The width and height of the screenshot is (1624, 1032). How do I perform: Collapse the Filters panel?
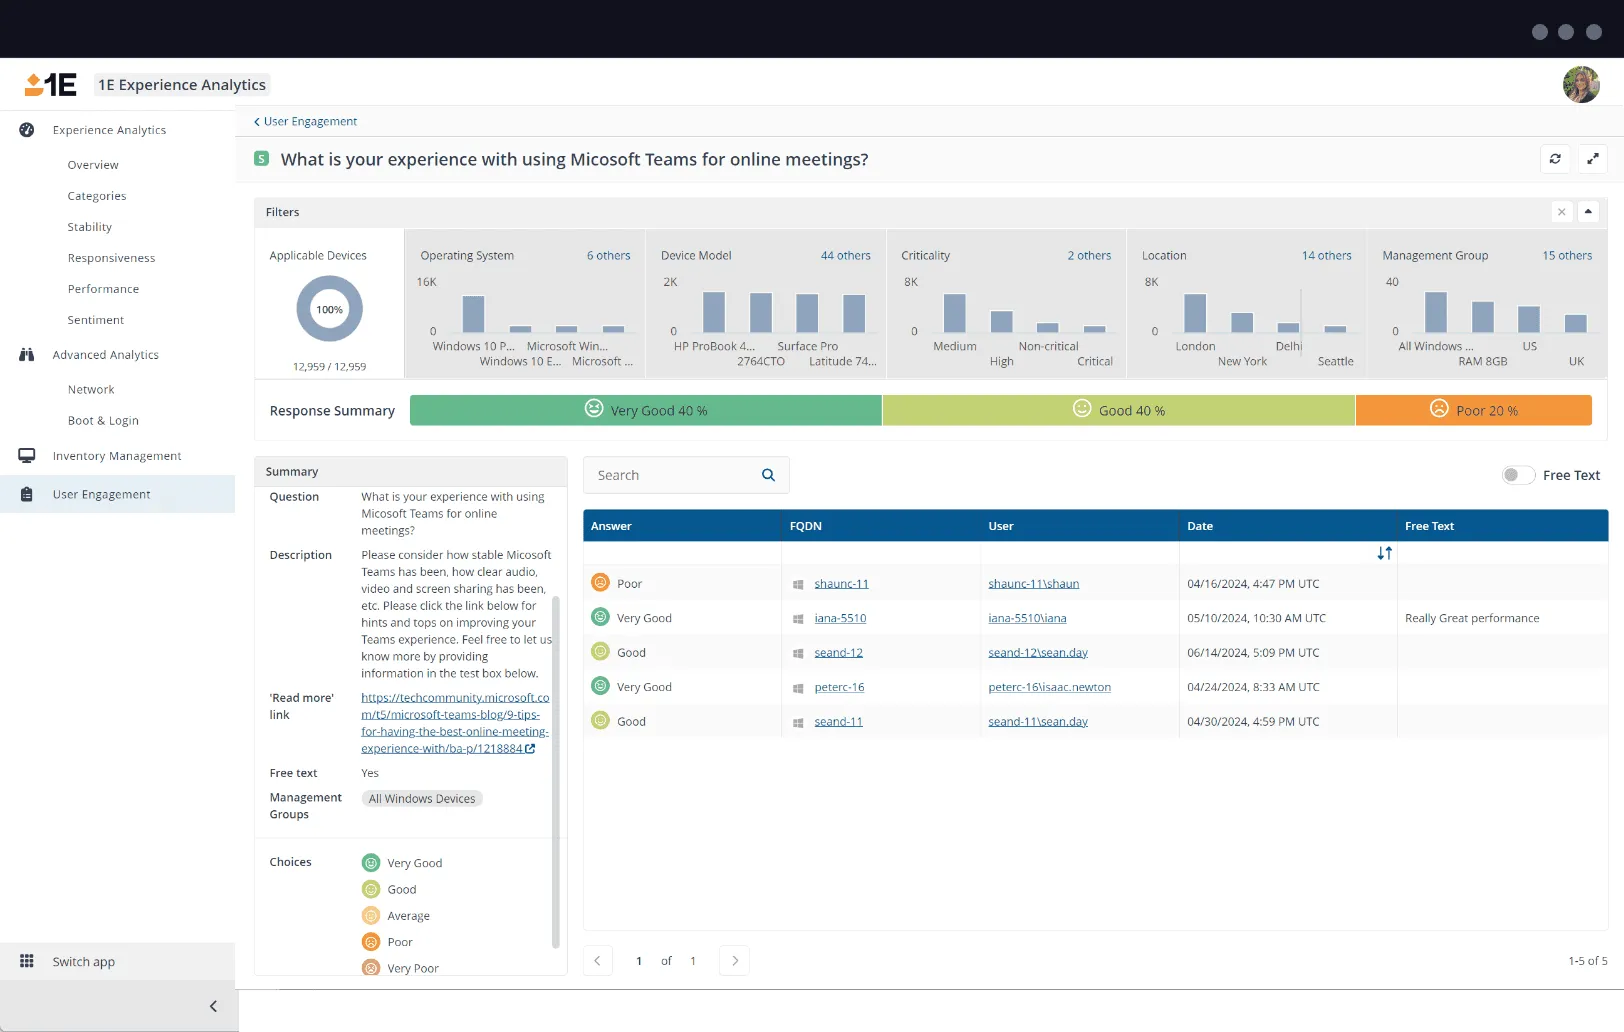pyautogui.click(x=1588, y=212)
